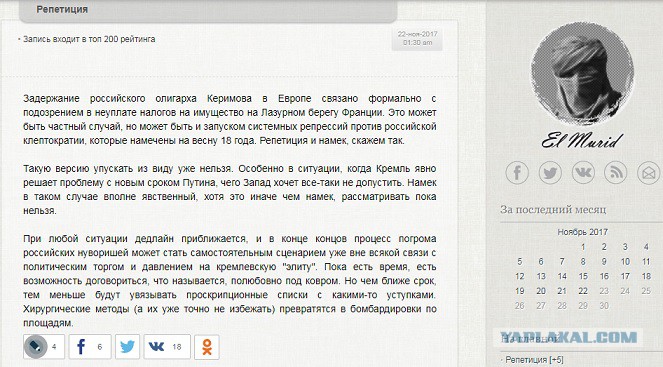Screen dimensions: 663x367
Task: Select day 15 in the calendar
Action: pyautogui.click(x=583, y=277)
